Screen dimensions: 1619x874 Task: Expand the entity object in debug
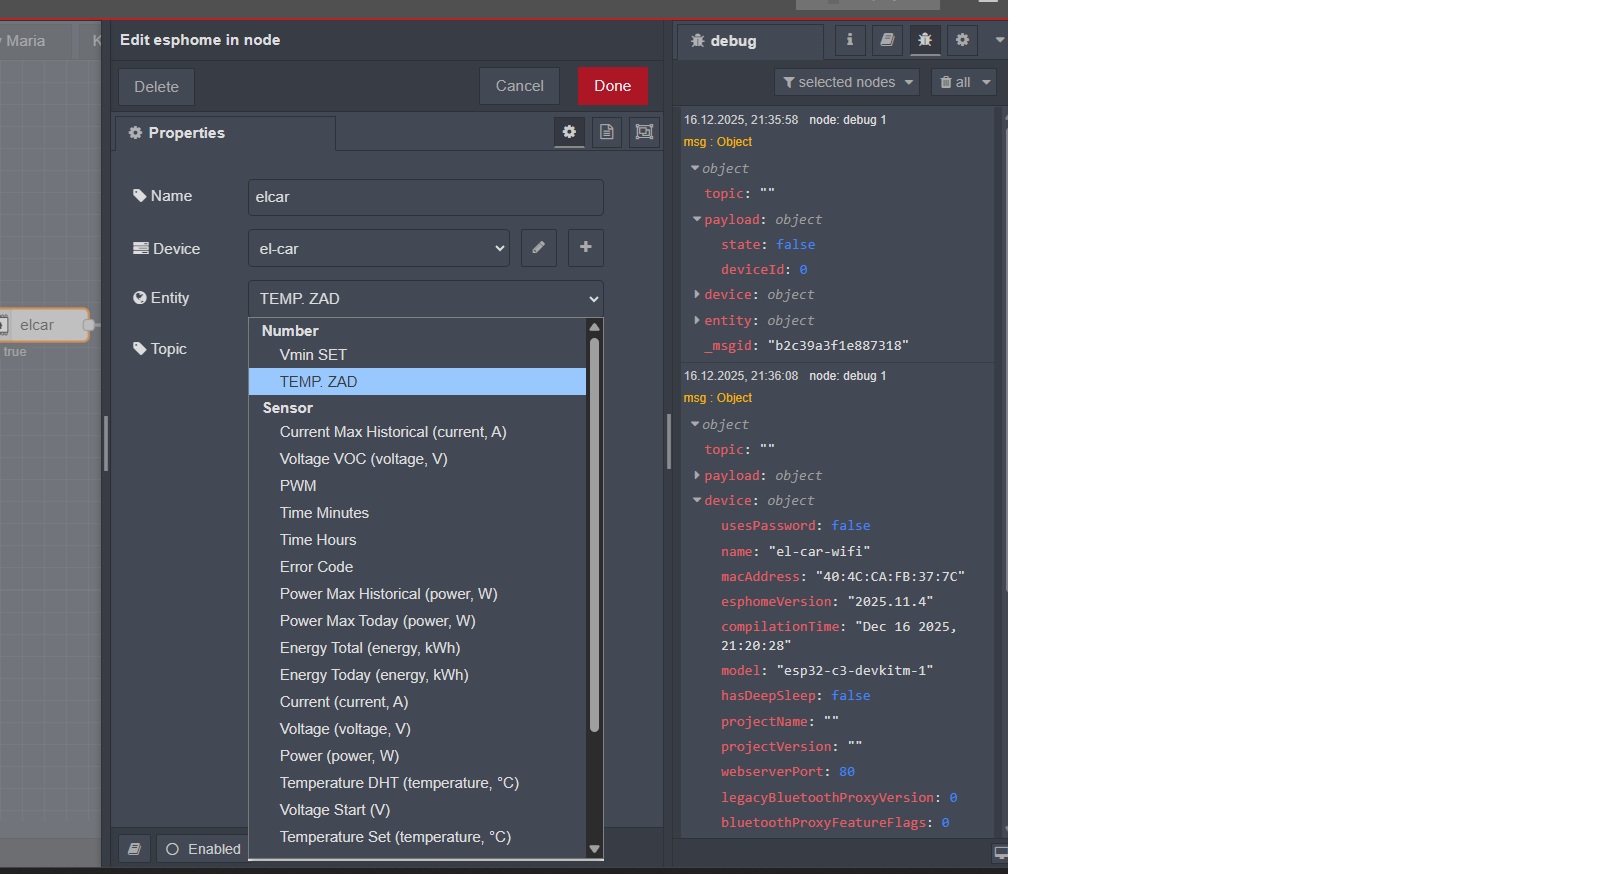click(x=697, y=320)
